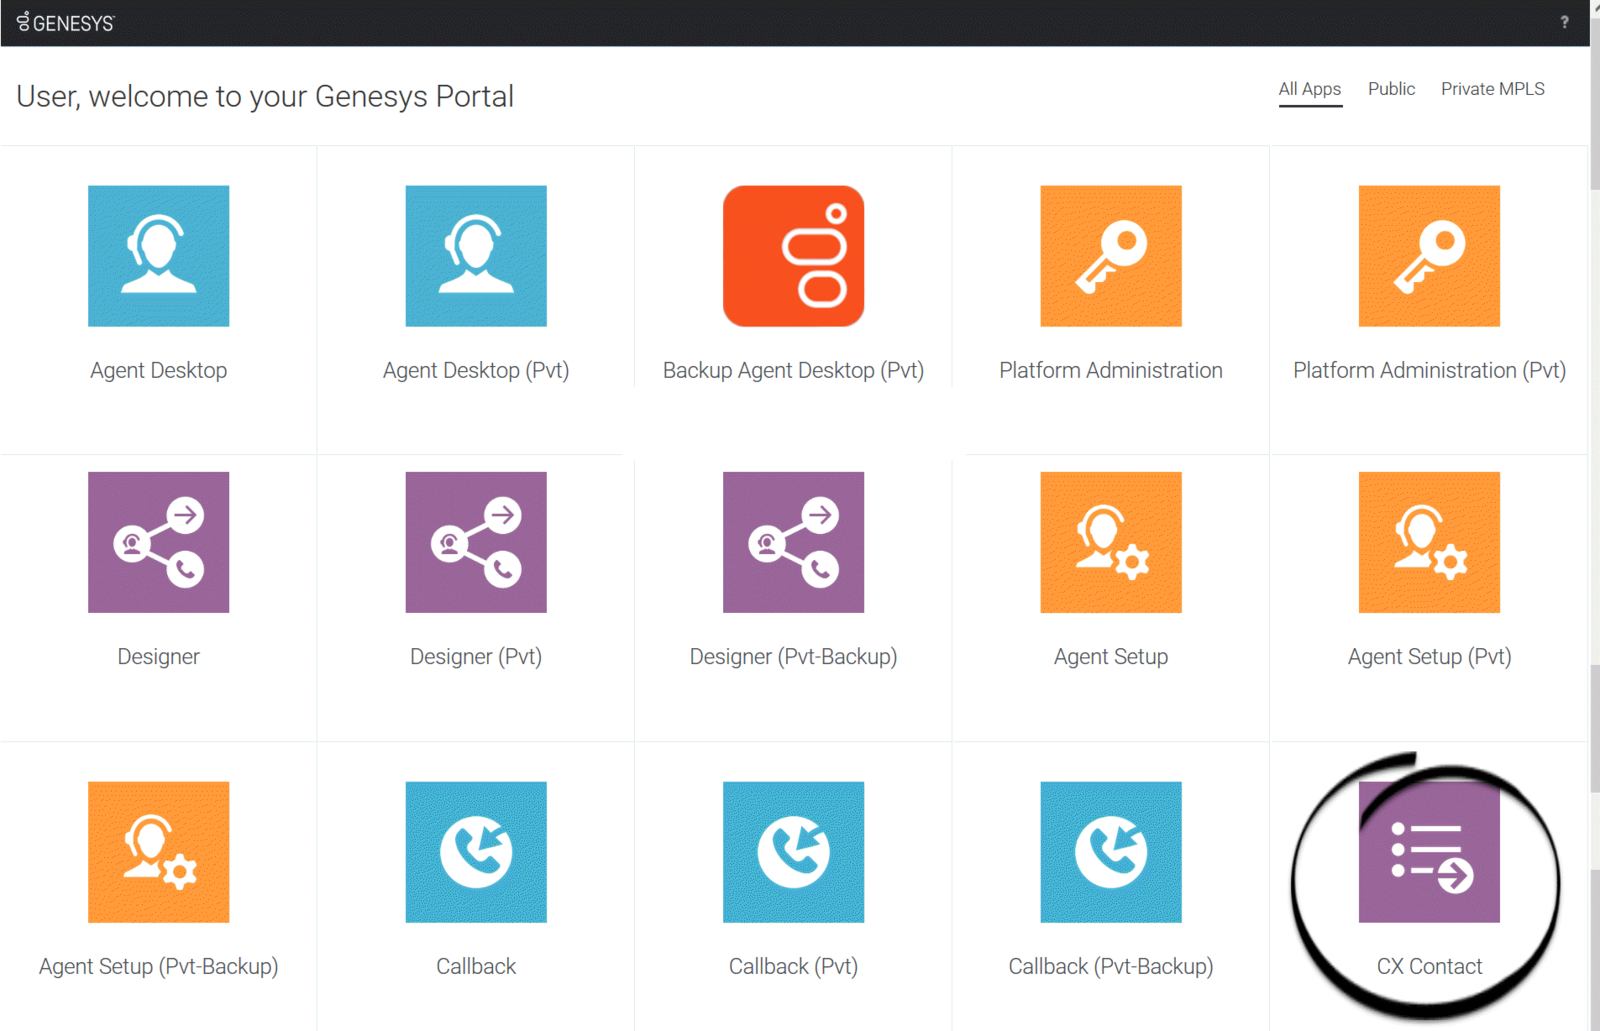This screenshot has width=1600, height=1031.
Task: Select the All Apps tab
Action: pyautogui.click(x=1310, y=89)
